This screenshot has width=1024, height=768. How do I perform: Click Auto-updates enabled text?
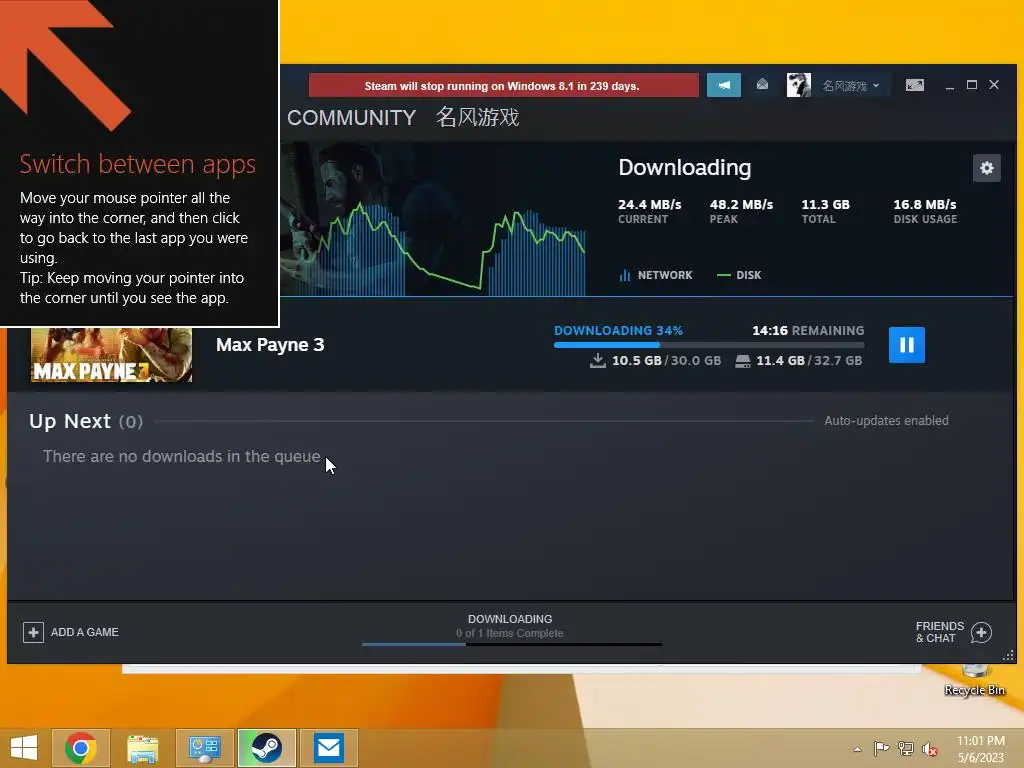(886, 421)
